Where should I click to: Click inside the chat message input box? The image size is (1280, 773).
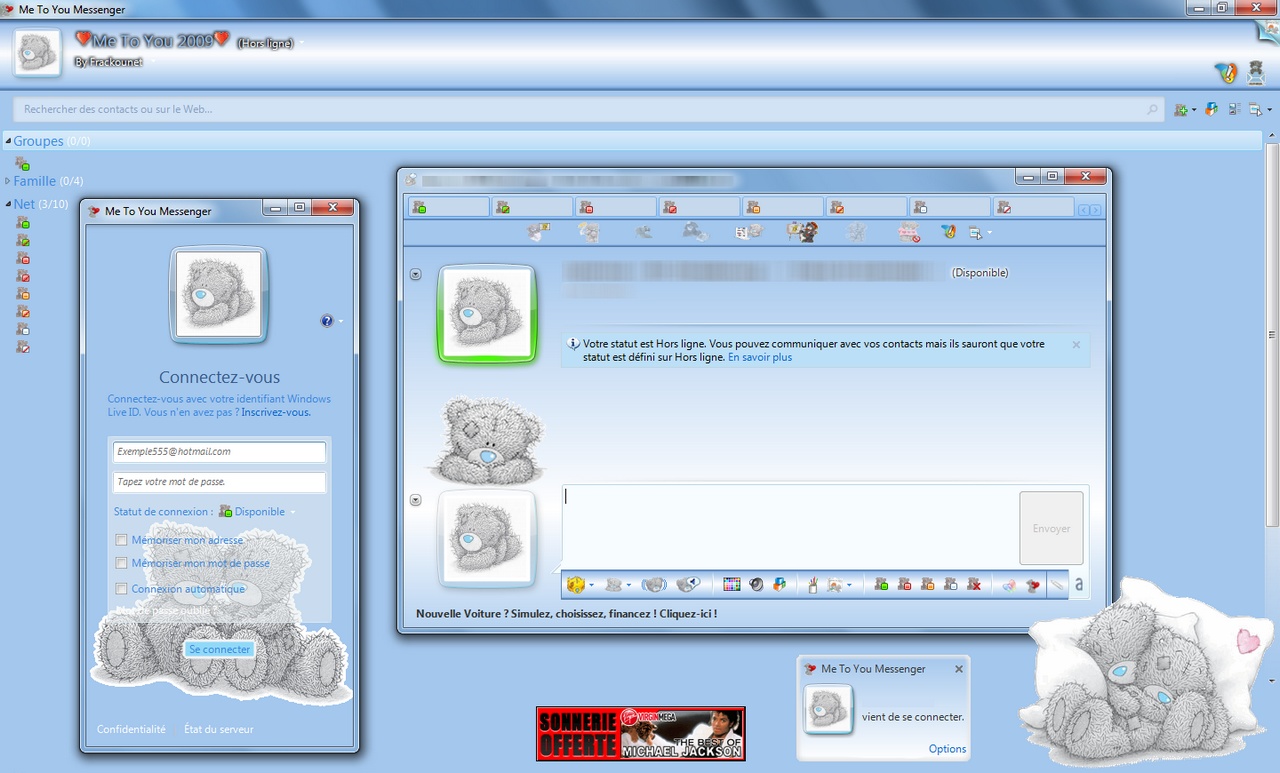tap(788, 527)
